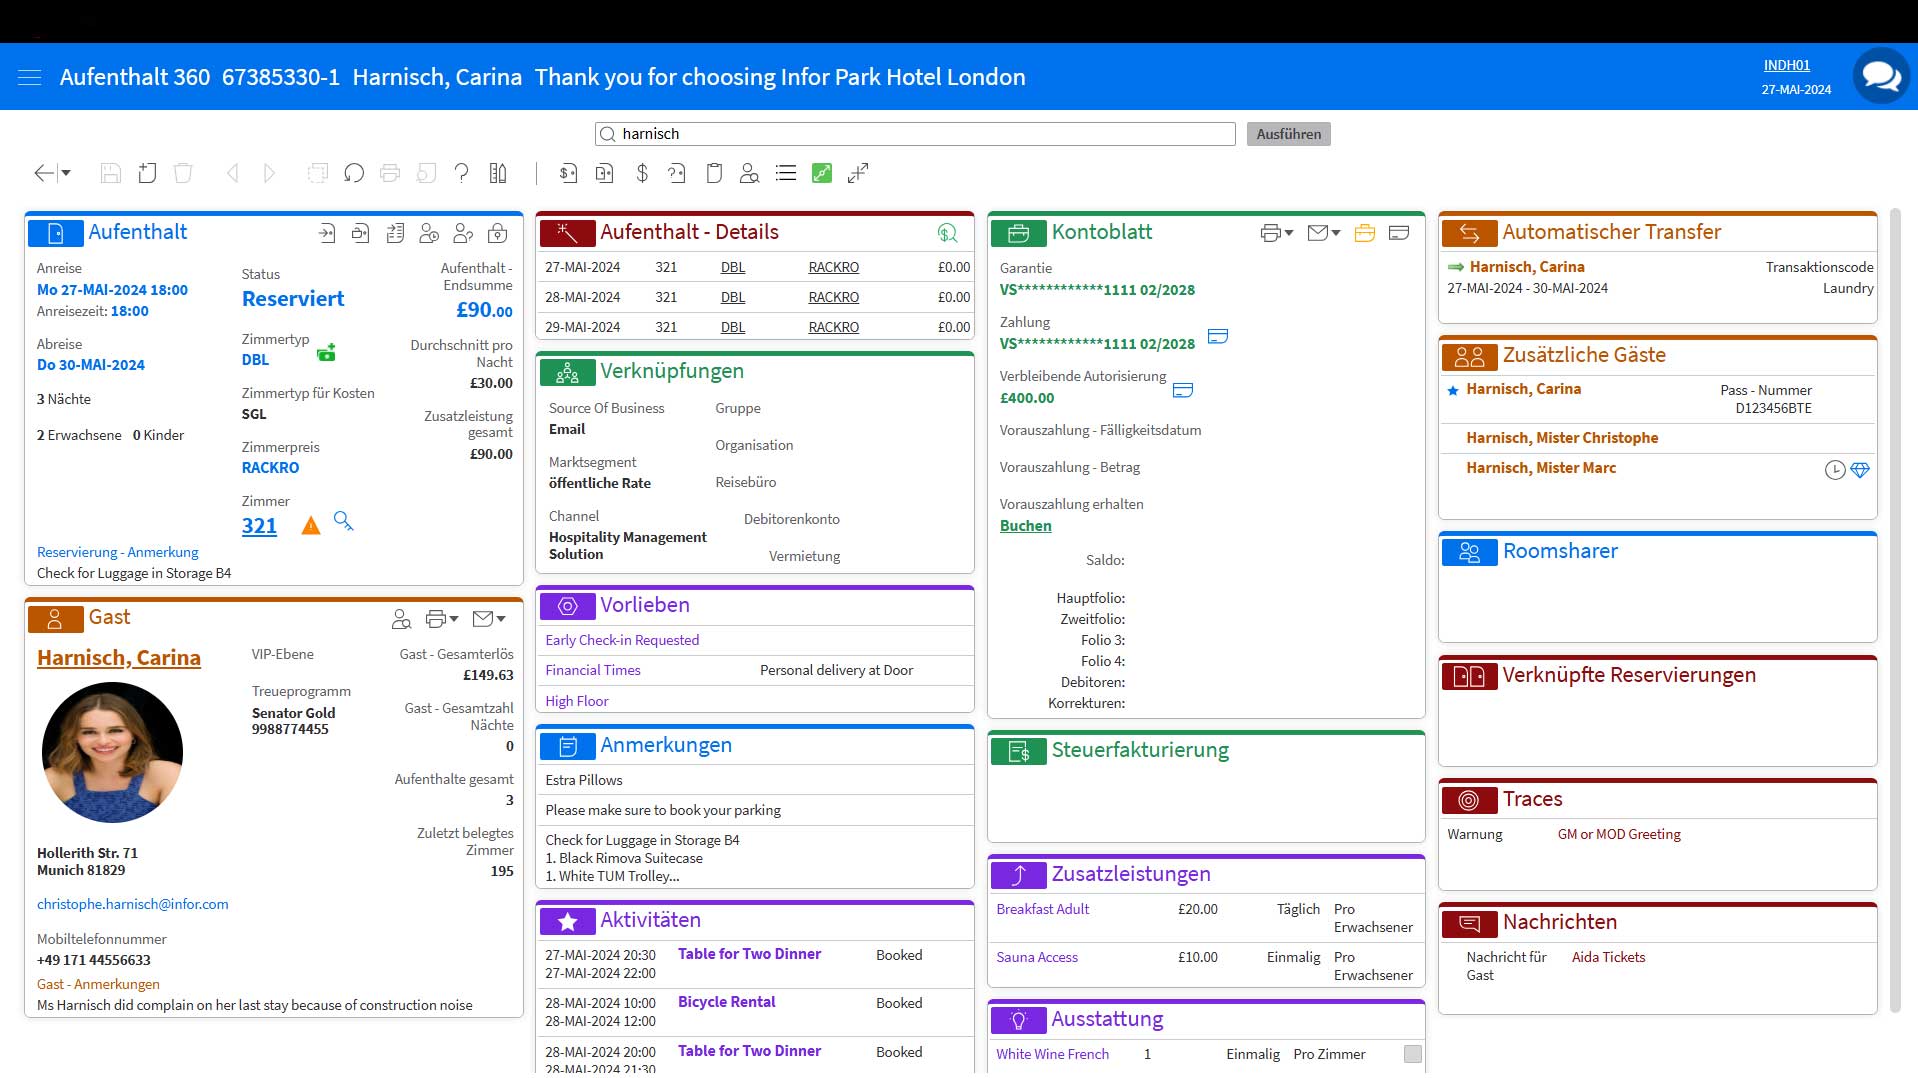Click the question mark help icon

pyautogui.click(x=461, y=173)
